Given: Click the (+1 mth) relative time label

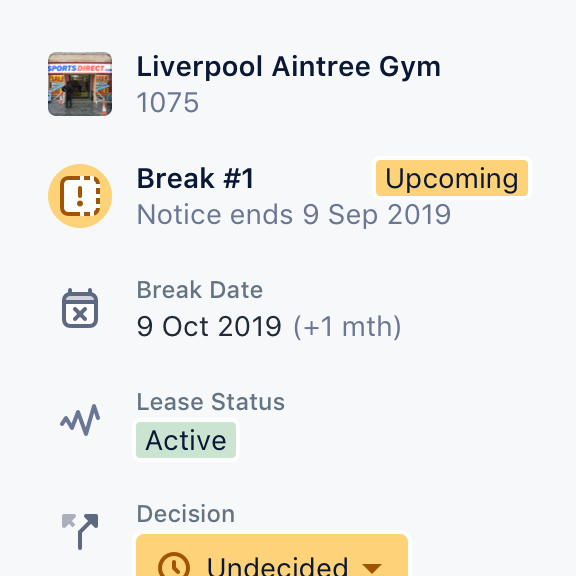Looking at the screenshot, I should coord(347,326).
